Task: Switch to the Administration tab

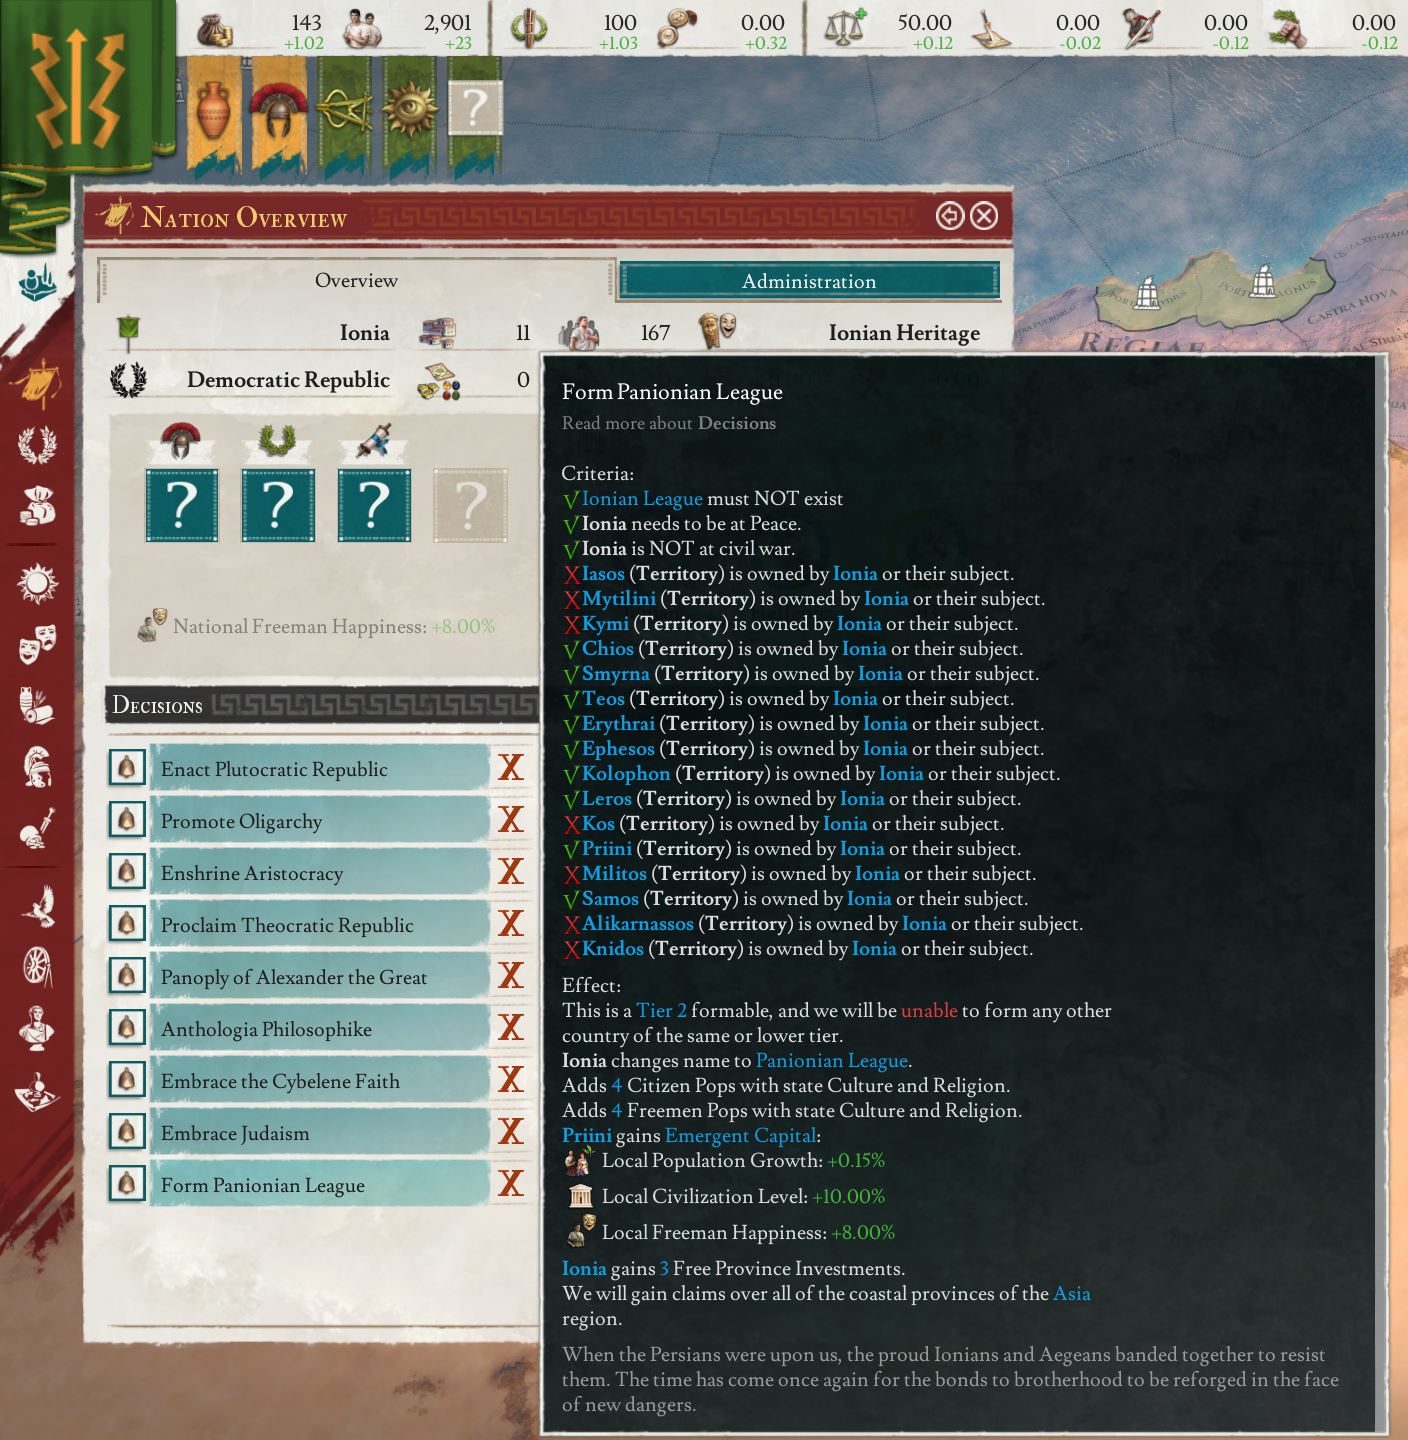Action: coord(809,281)
